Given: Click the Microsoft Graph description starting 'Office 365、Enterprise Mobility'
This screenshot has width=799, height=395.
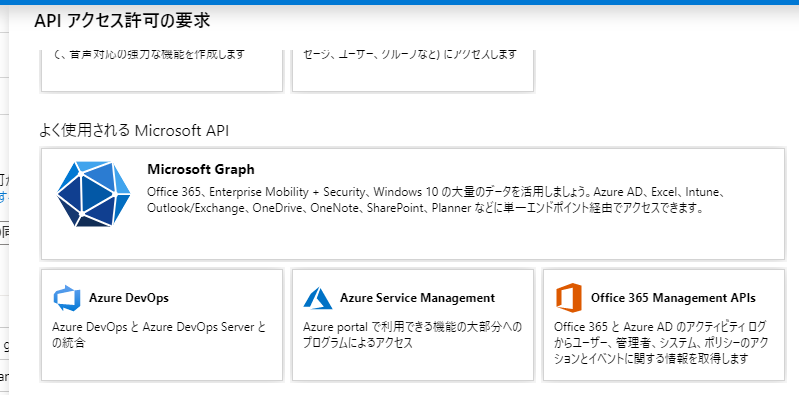Looking at the screenshot, I should [x=436, y=200].
